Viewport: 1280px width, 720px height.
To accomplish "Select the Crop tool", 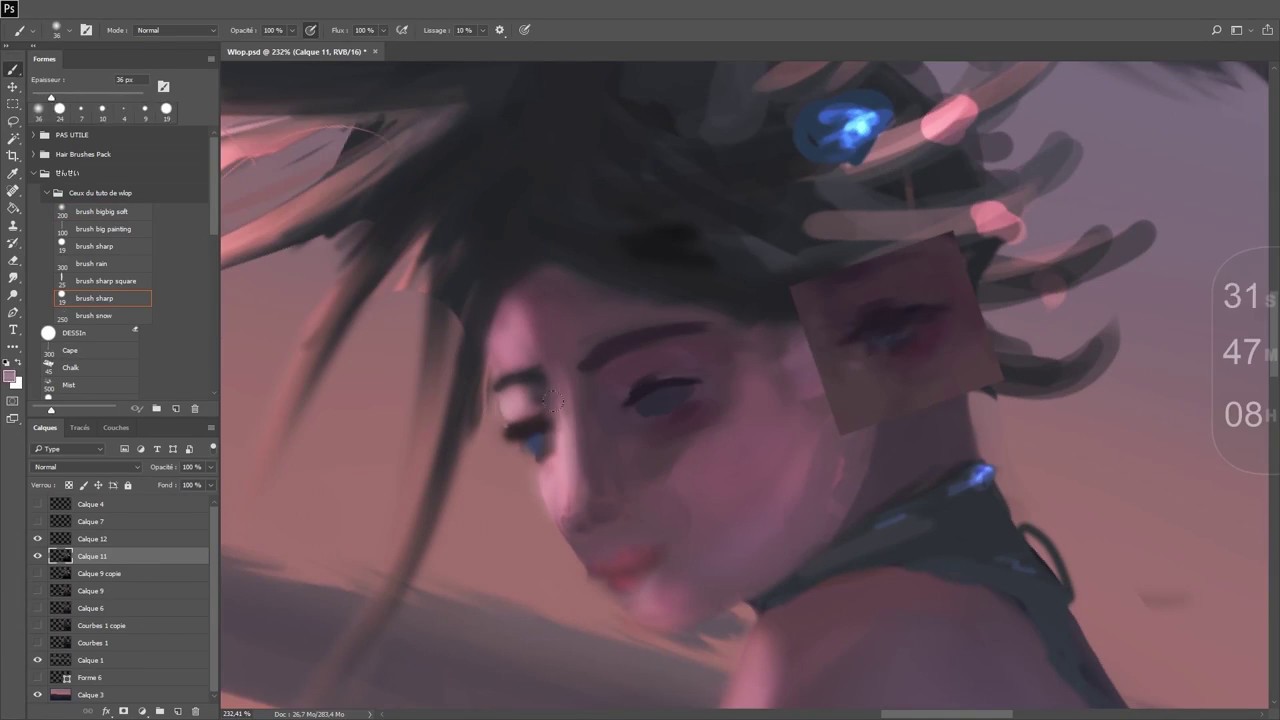I will pos(13,156).
